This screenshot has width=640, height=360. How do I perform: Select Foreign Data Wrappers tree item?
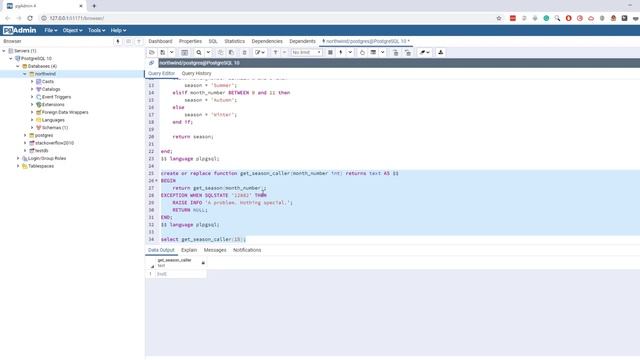65,112
